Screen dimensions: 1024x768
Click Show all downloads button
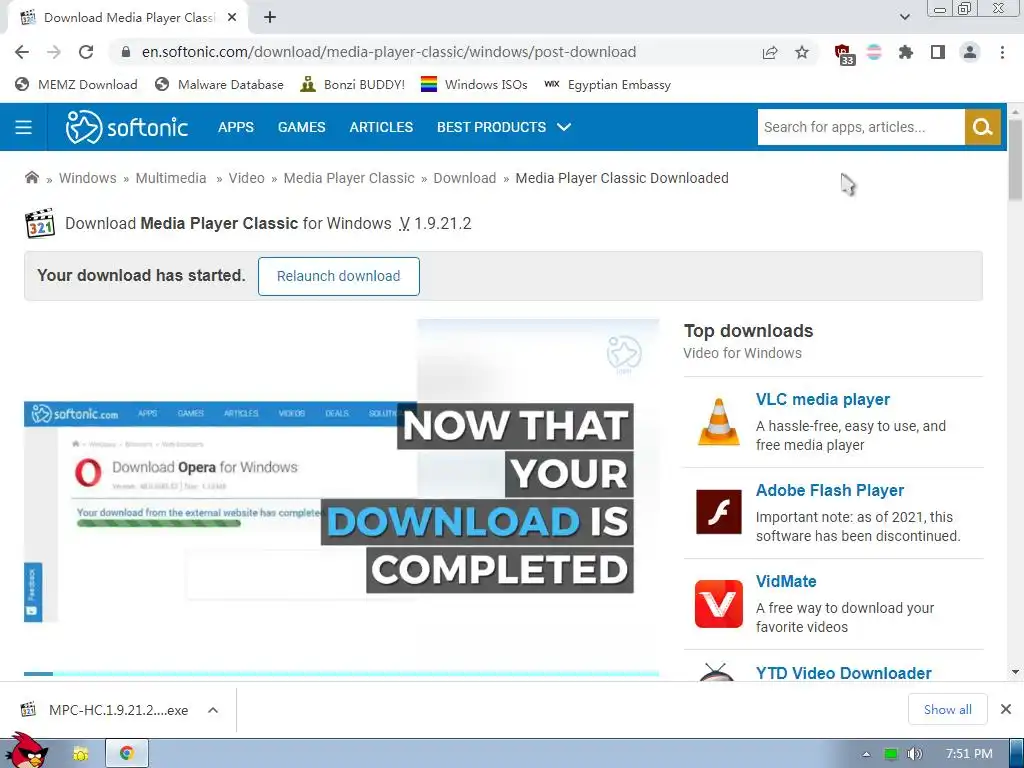[x=948, y=709]
